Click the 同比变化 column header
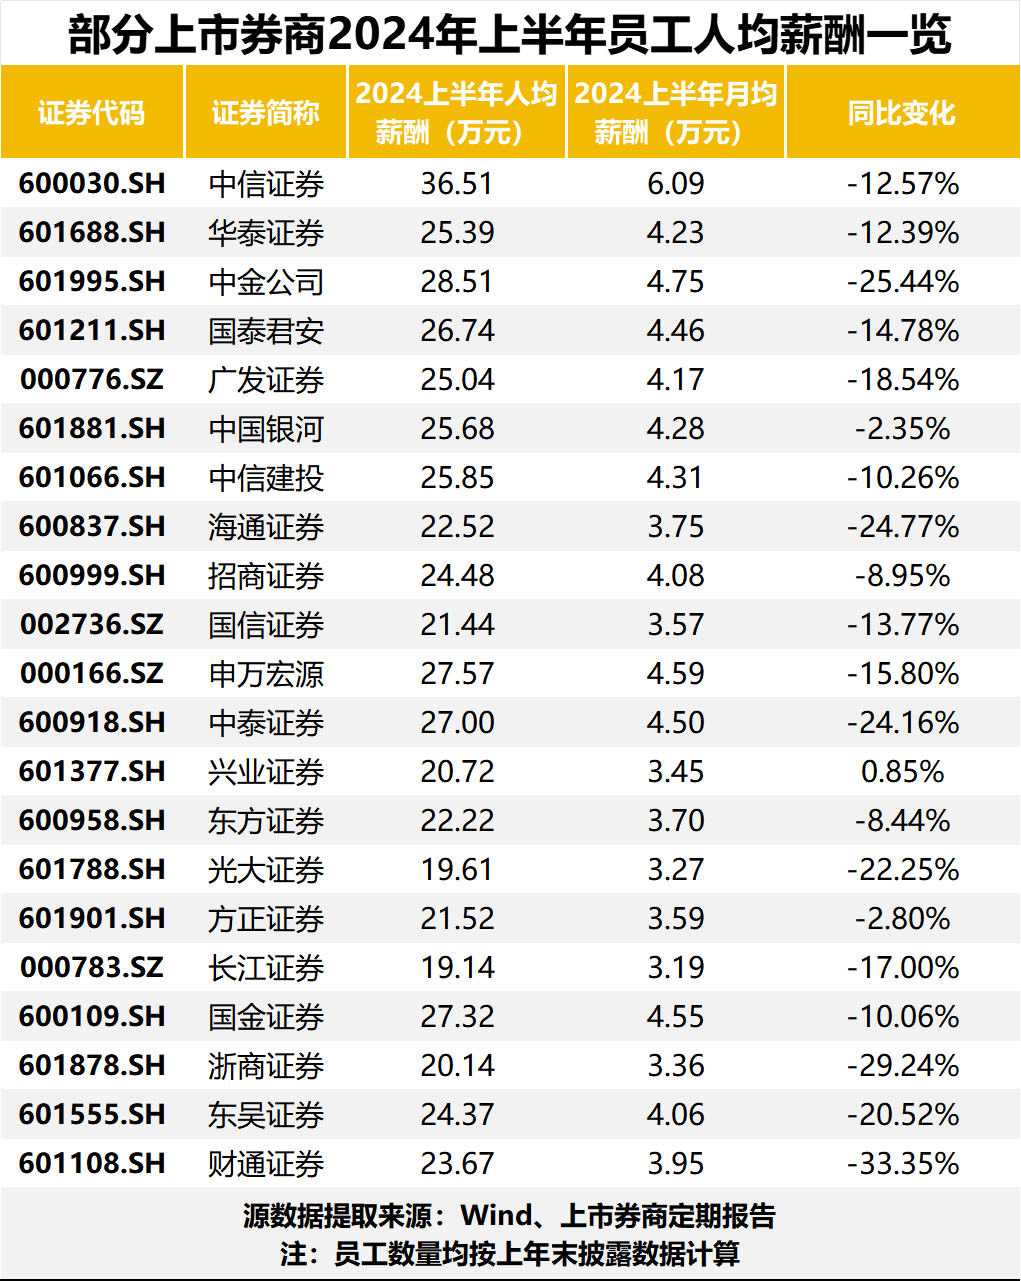Screen dimensions: 1021x1281 (902, 113)
